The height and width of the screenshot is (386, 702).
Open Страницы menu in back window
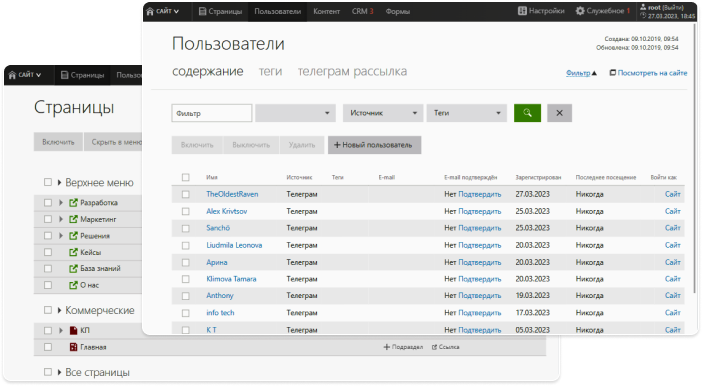(x=82, y=75)
